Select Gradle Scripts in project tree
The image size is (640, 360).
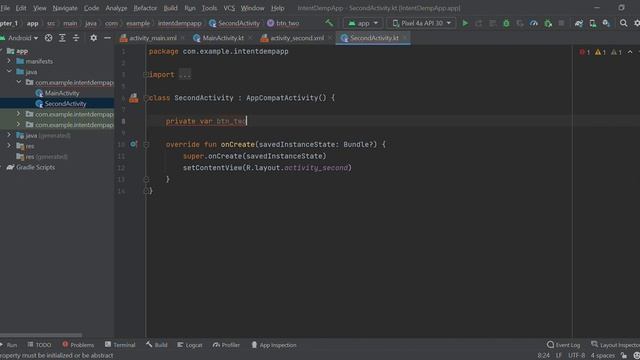(36, 167)
